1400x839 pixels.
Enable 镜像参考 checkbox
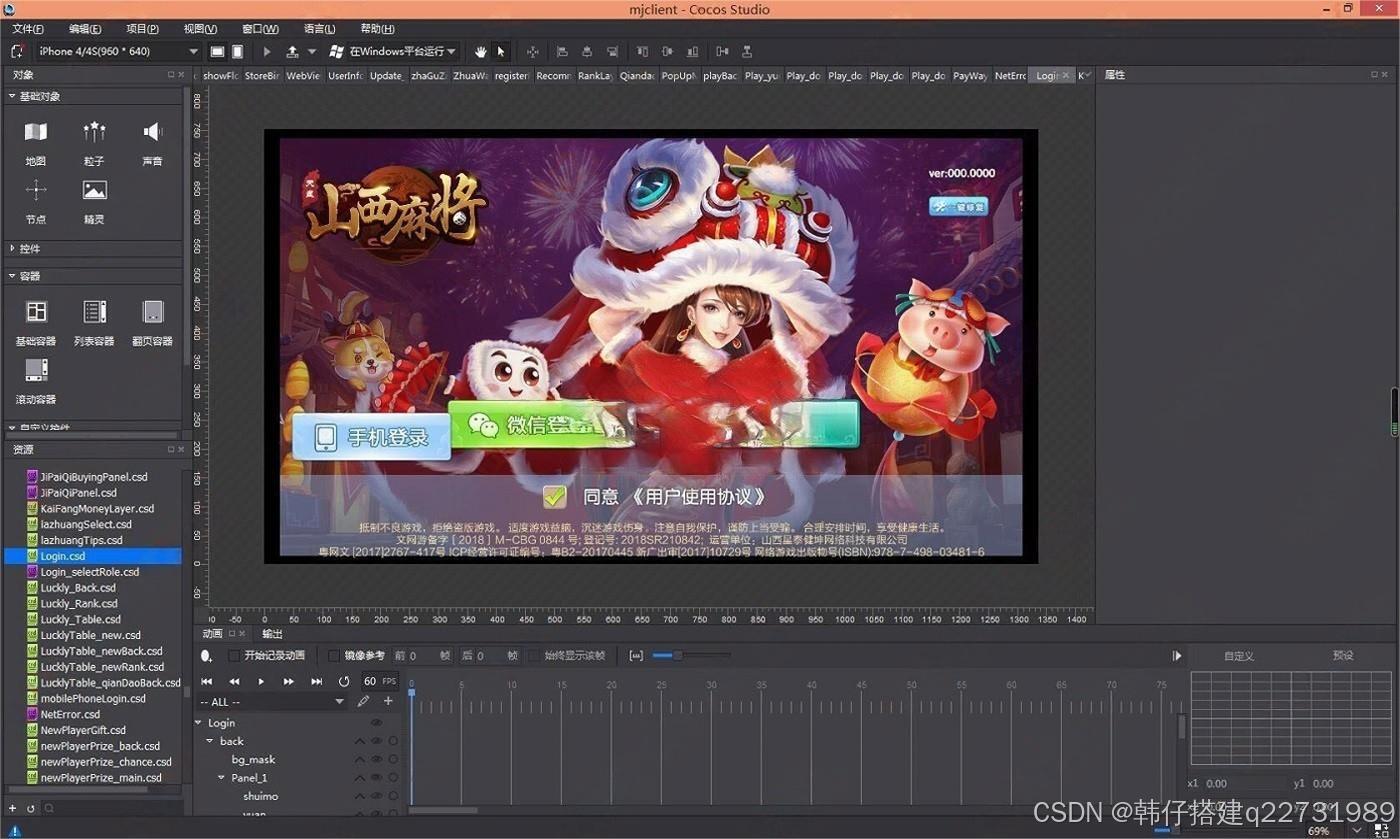334,656
